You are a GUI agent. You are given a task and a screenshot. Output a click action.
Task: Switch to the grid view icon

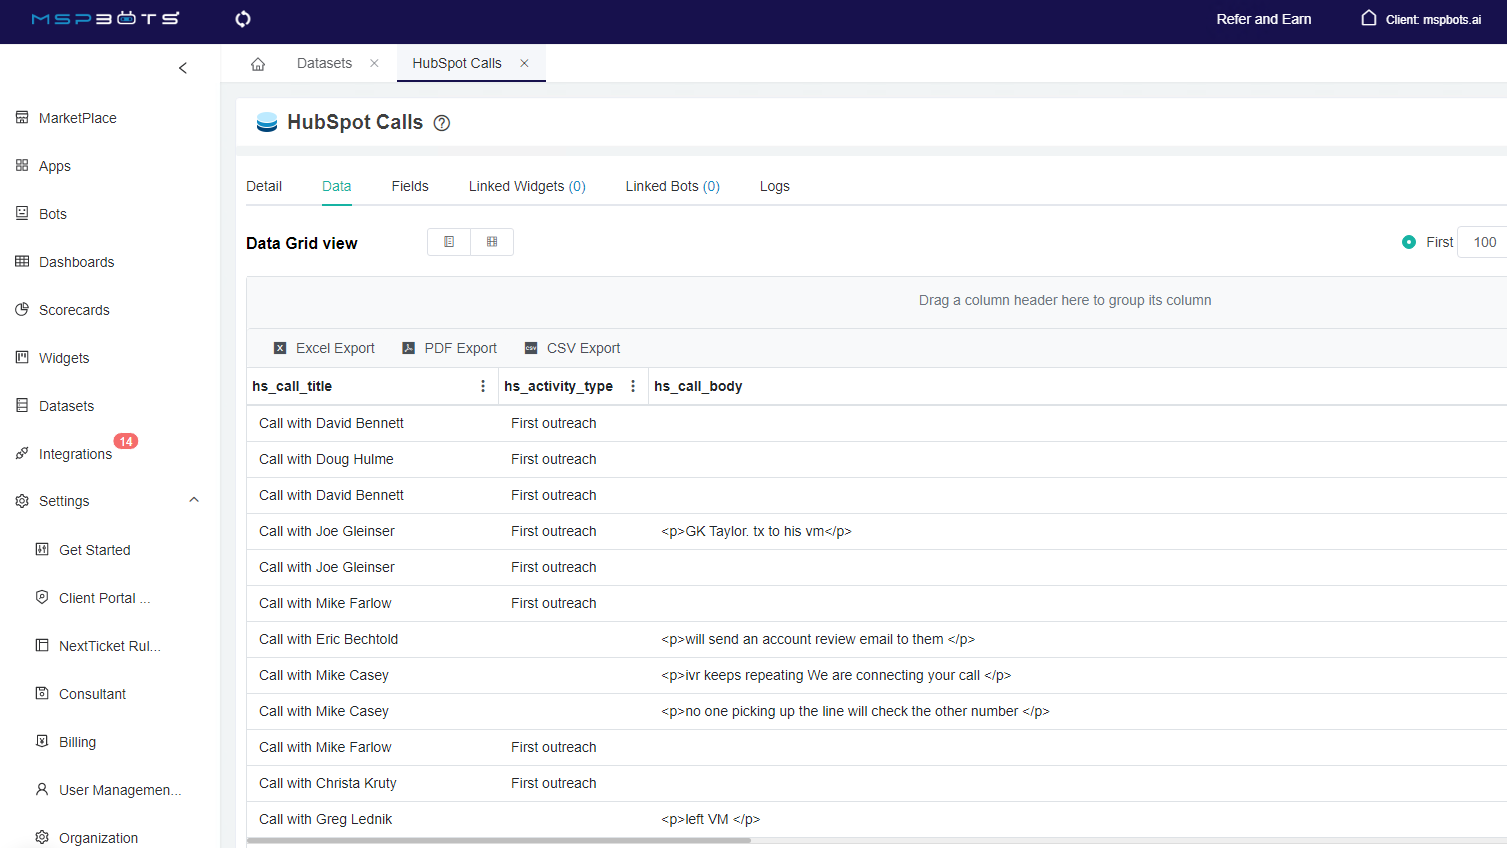pyautogui.click(x=492, y=242)
